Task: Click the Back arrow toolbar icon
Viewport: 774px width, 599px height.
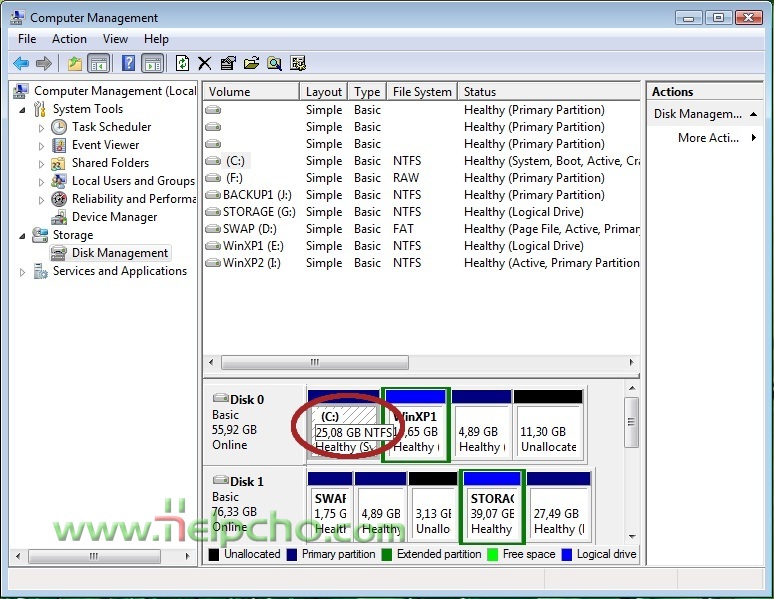Action: 20,63
